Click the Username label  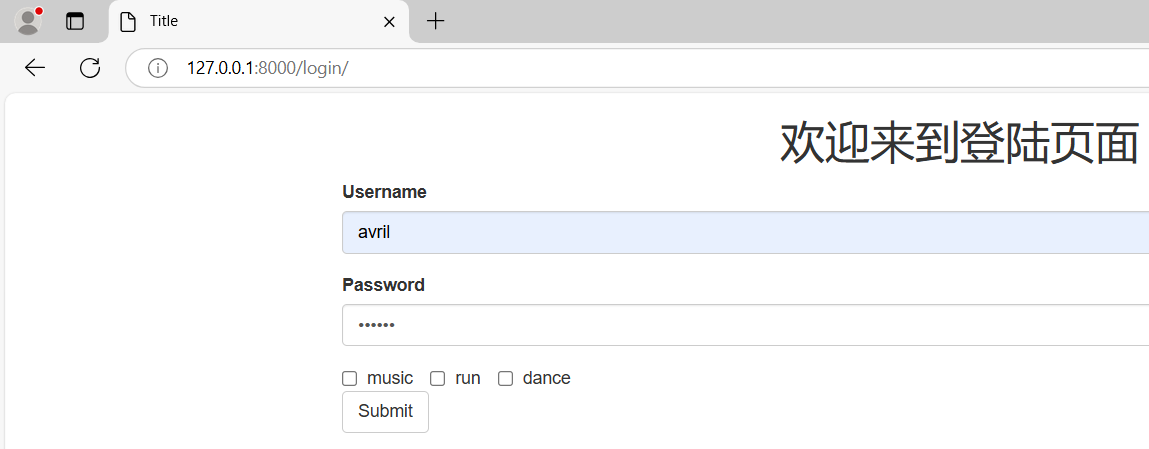coord(384,192)
